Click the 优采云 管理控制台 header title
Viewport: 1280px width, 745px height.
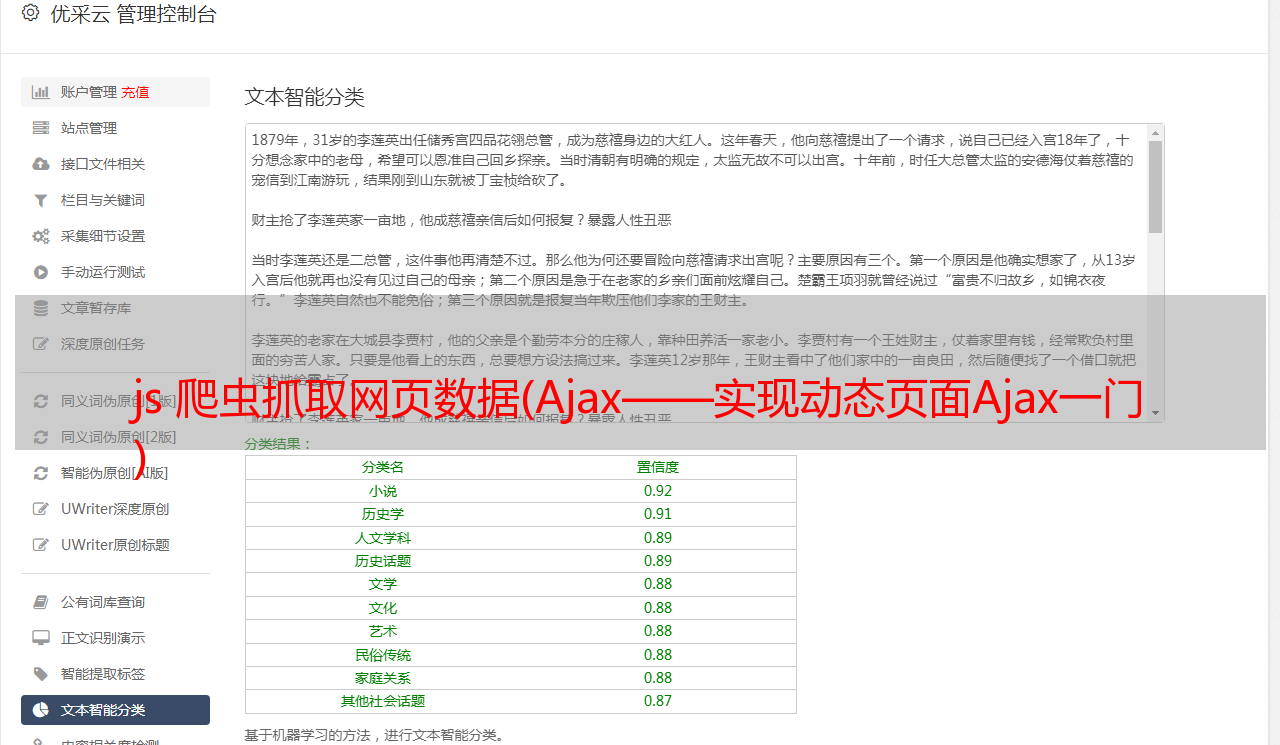[133, 14]
